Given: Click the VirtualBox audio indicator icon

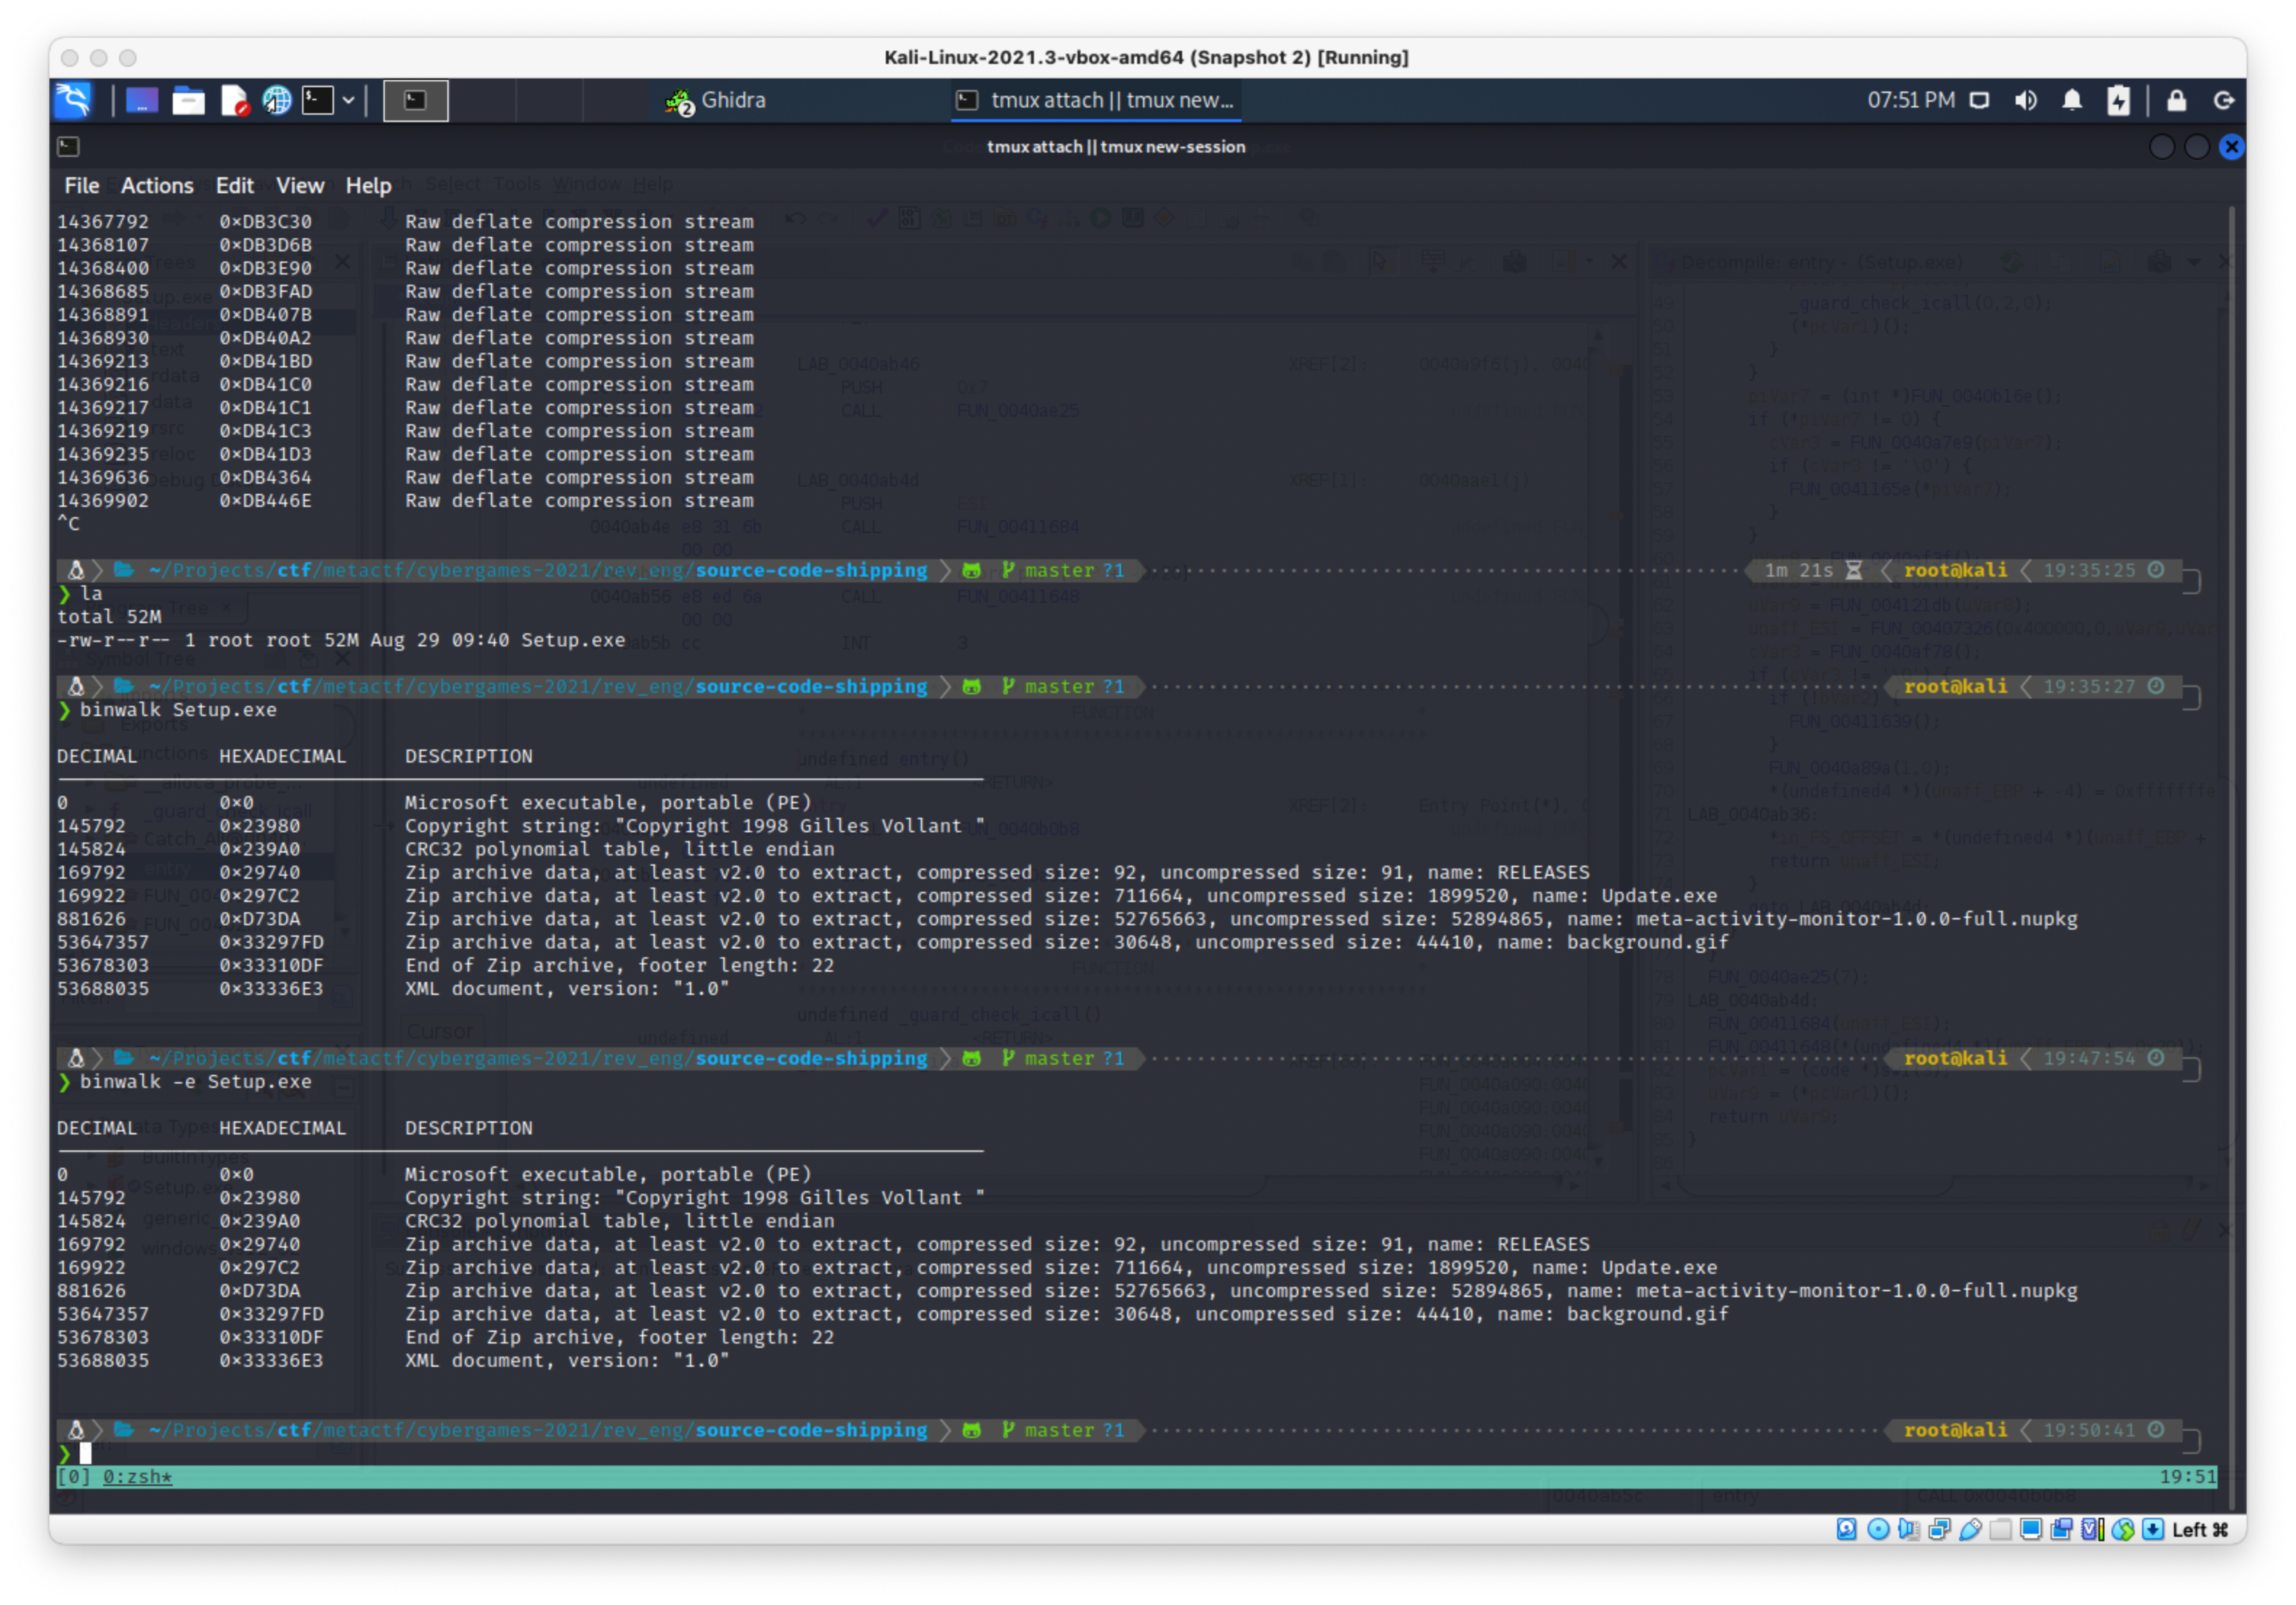Looking at the screenshot, I should click(1909, 1529).
